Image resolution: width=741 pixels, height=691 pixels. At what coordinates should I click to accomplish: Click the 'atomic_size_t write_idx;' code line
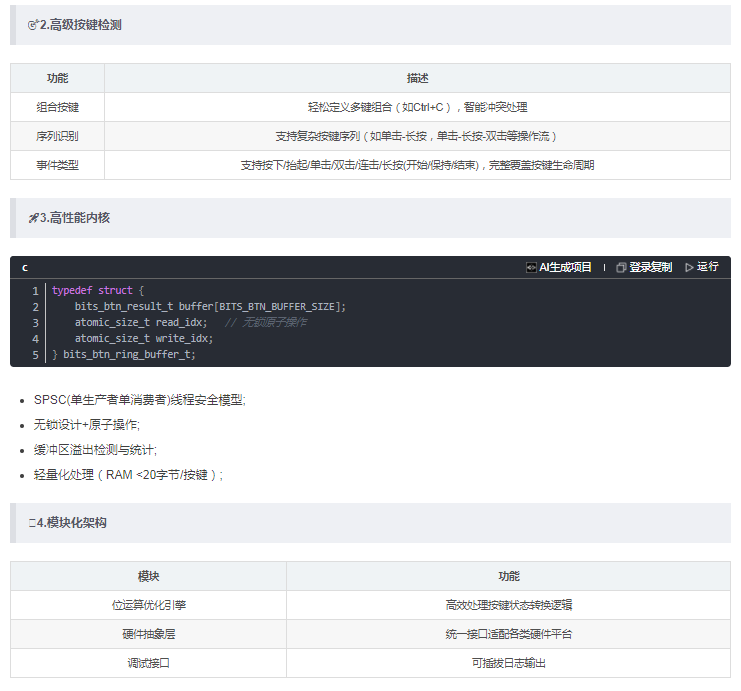coord(144,338)
